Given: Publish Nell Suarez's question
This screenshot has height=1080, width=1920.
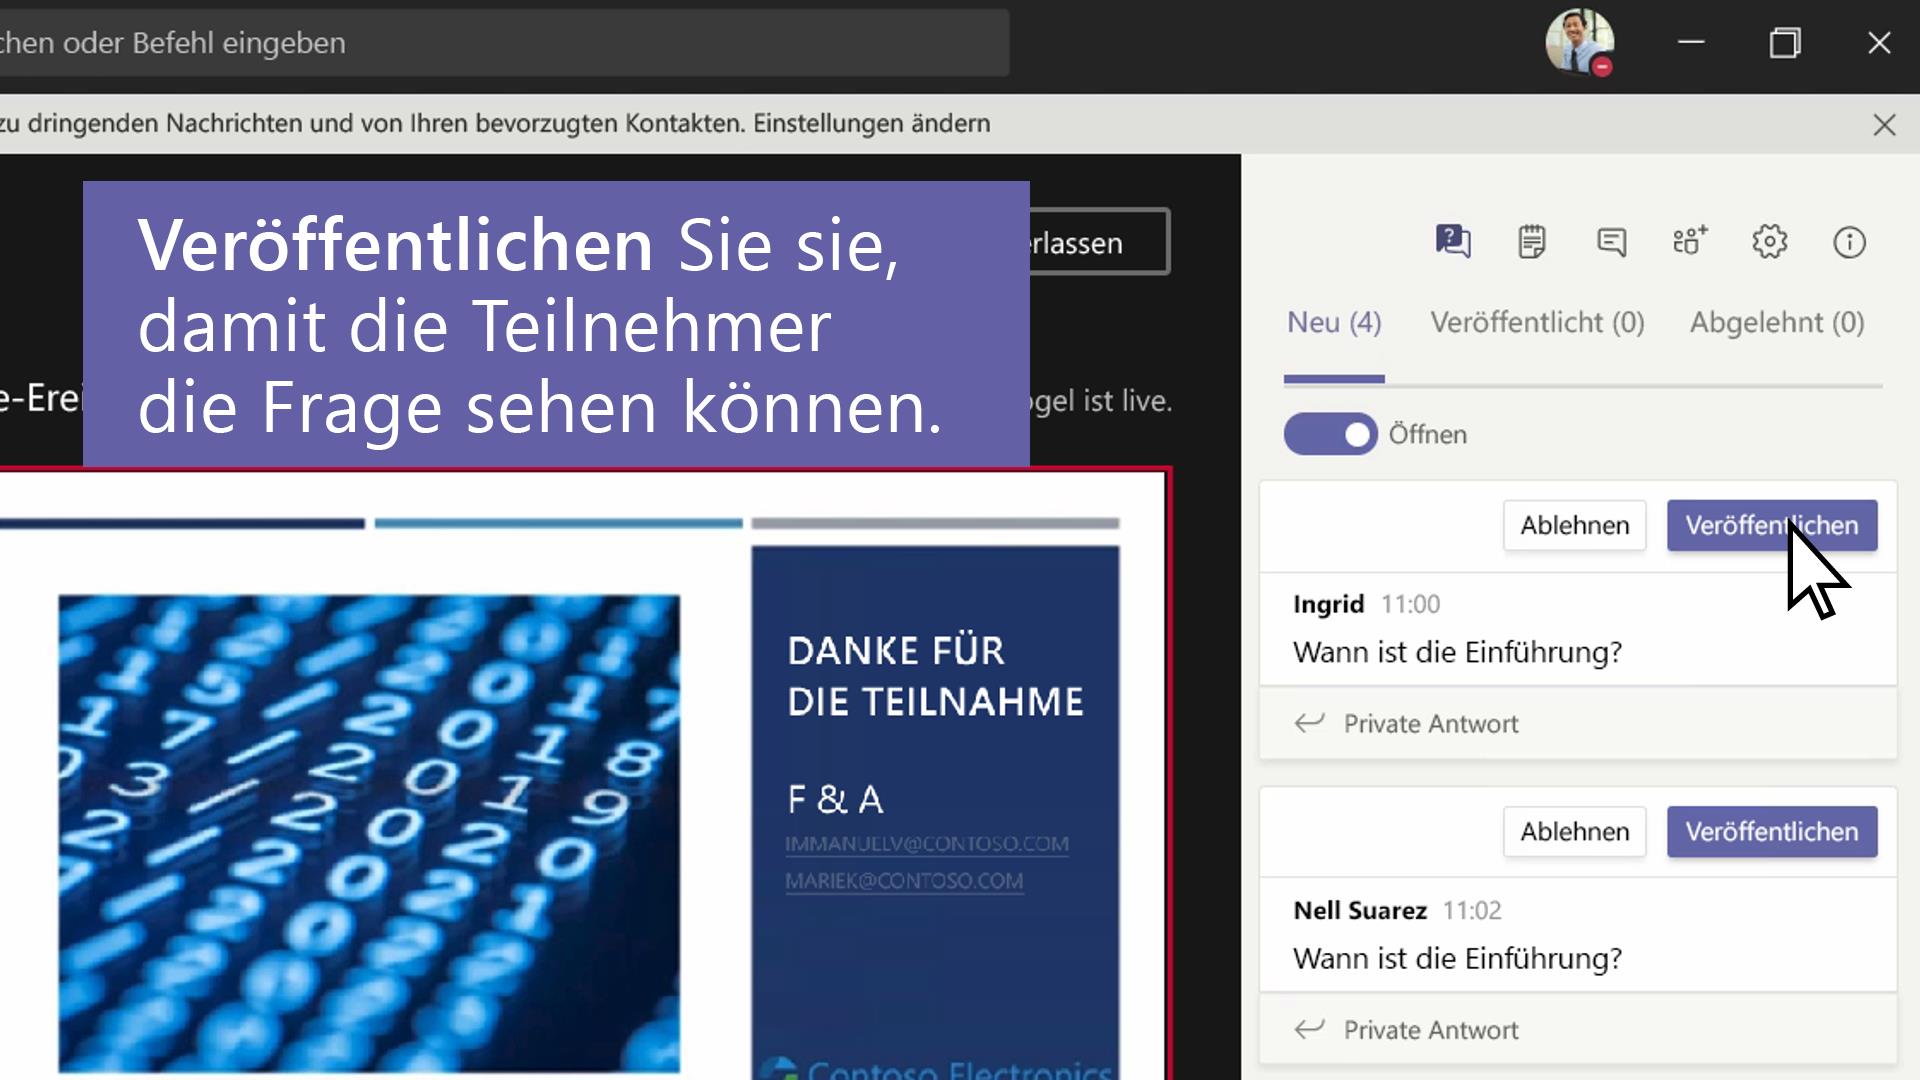Looking at the screenshot, I should 1772,831.
